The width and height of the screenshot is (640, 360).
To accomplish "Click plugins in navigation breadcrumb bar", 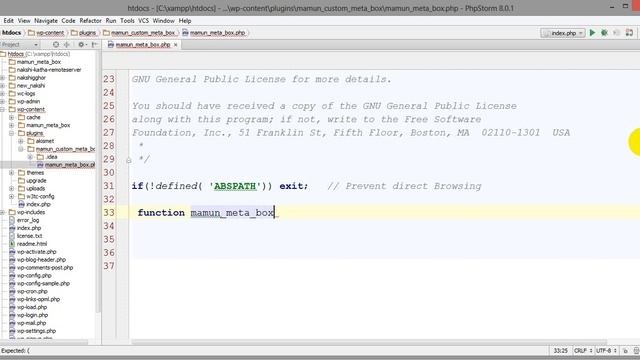I will pyautogui.click(x=83, y=33).
